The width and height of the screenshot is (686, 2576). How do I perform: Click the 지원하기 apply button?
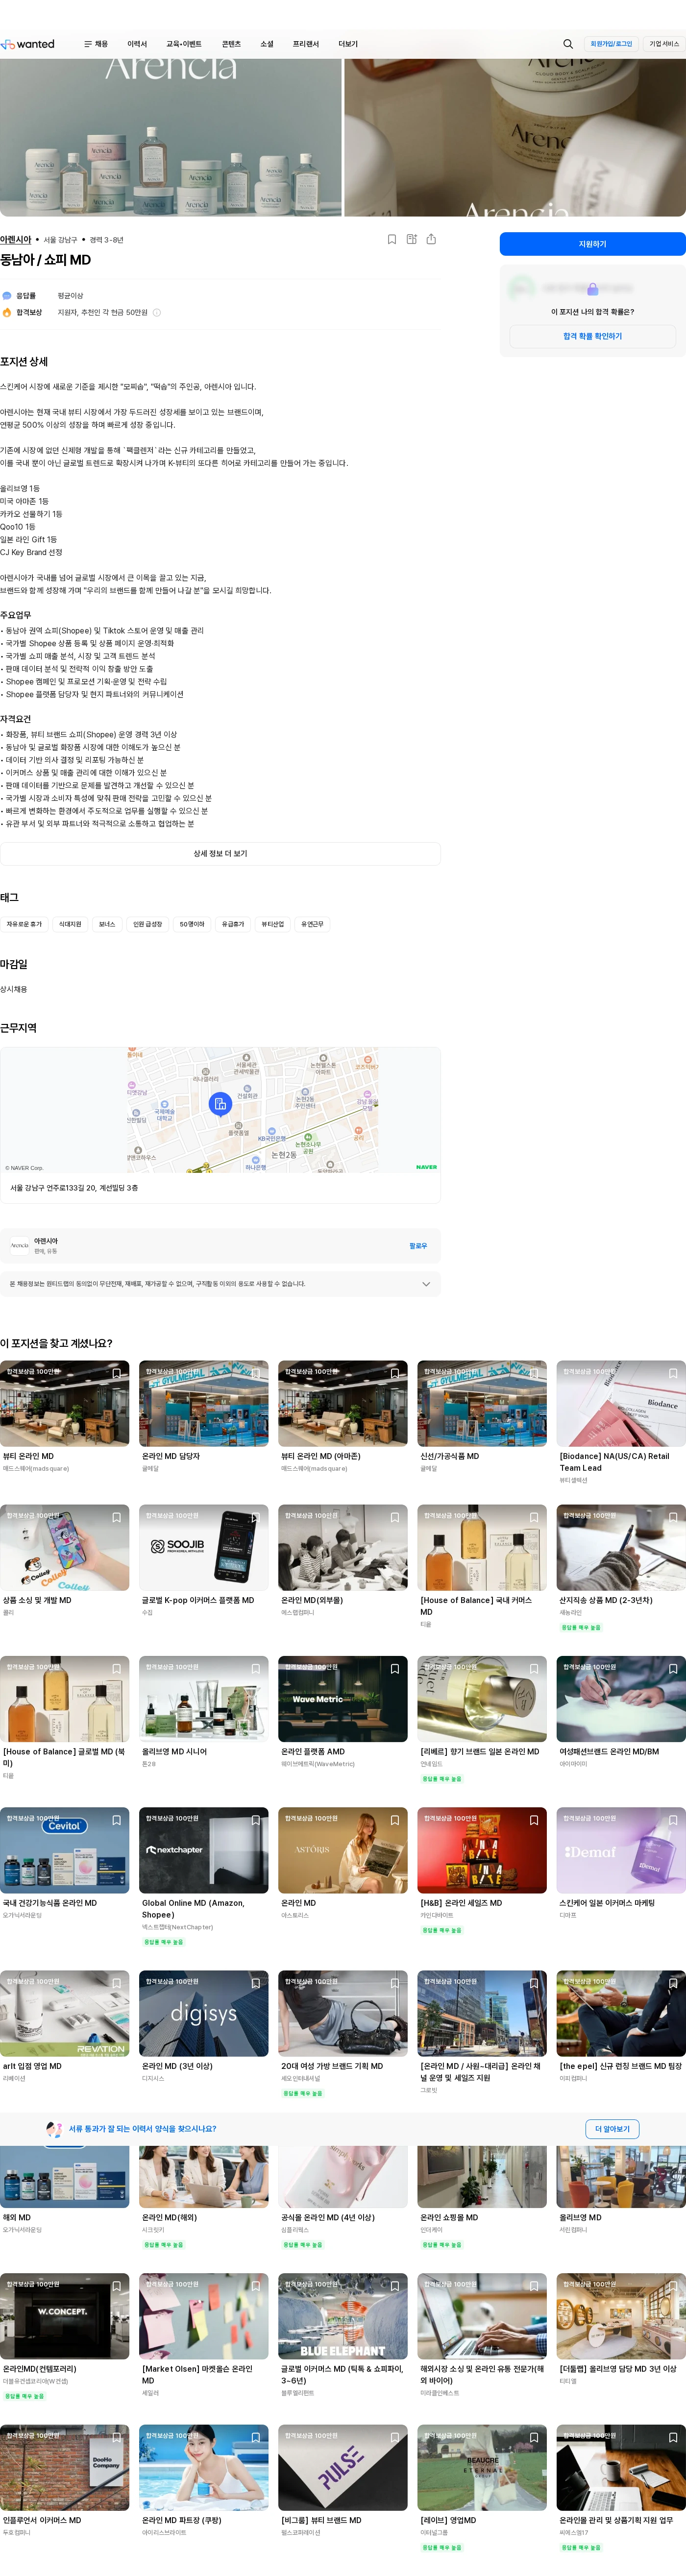tap(593, 244)
